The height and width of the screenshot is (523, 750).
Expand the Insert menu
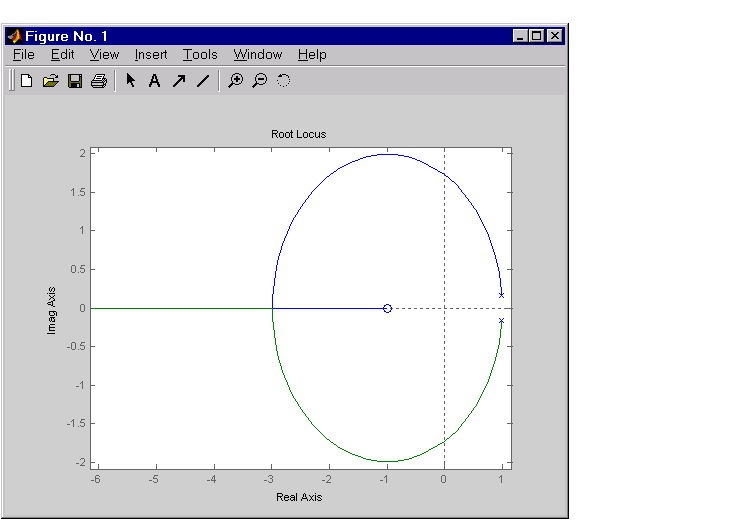point(151,55)
